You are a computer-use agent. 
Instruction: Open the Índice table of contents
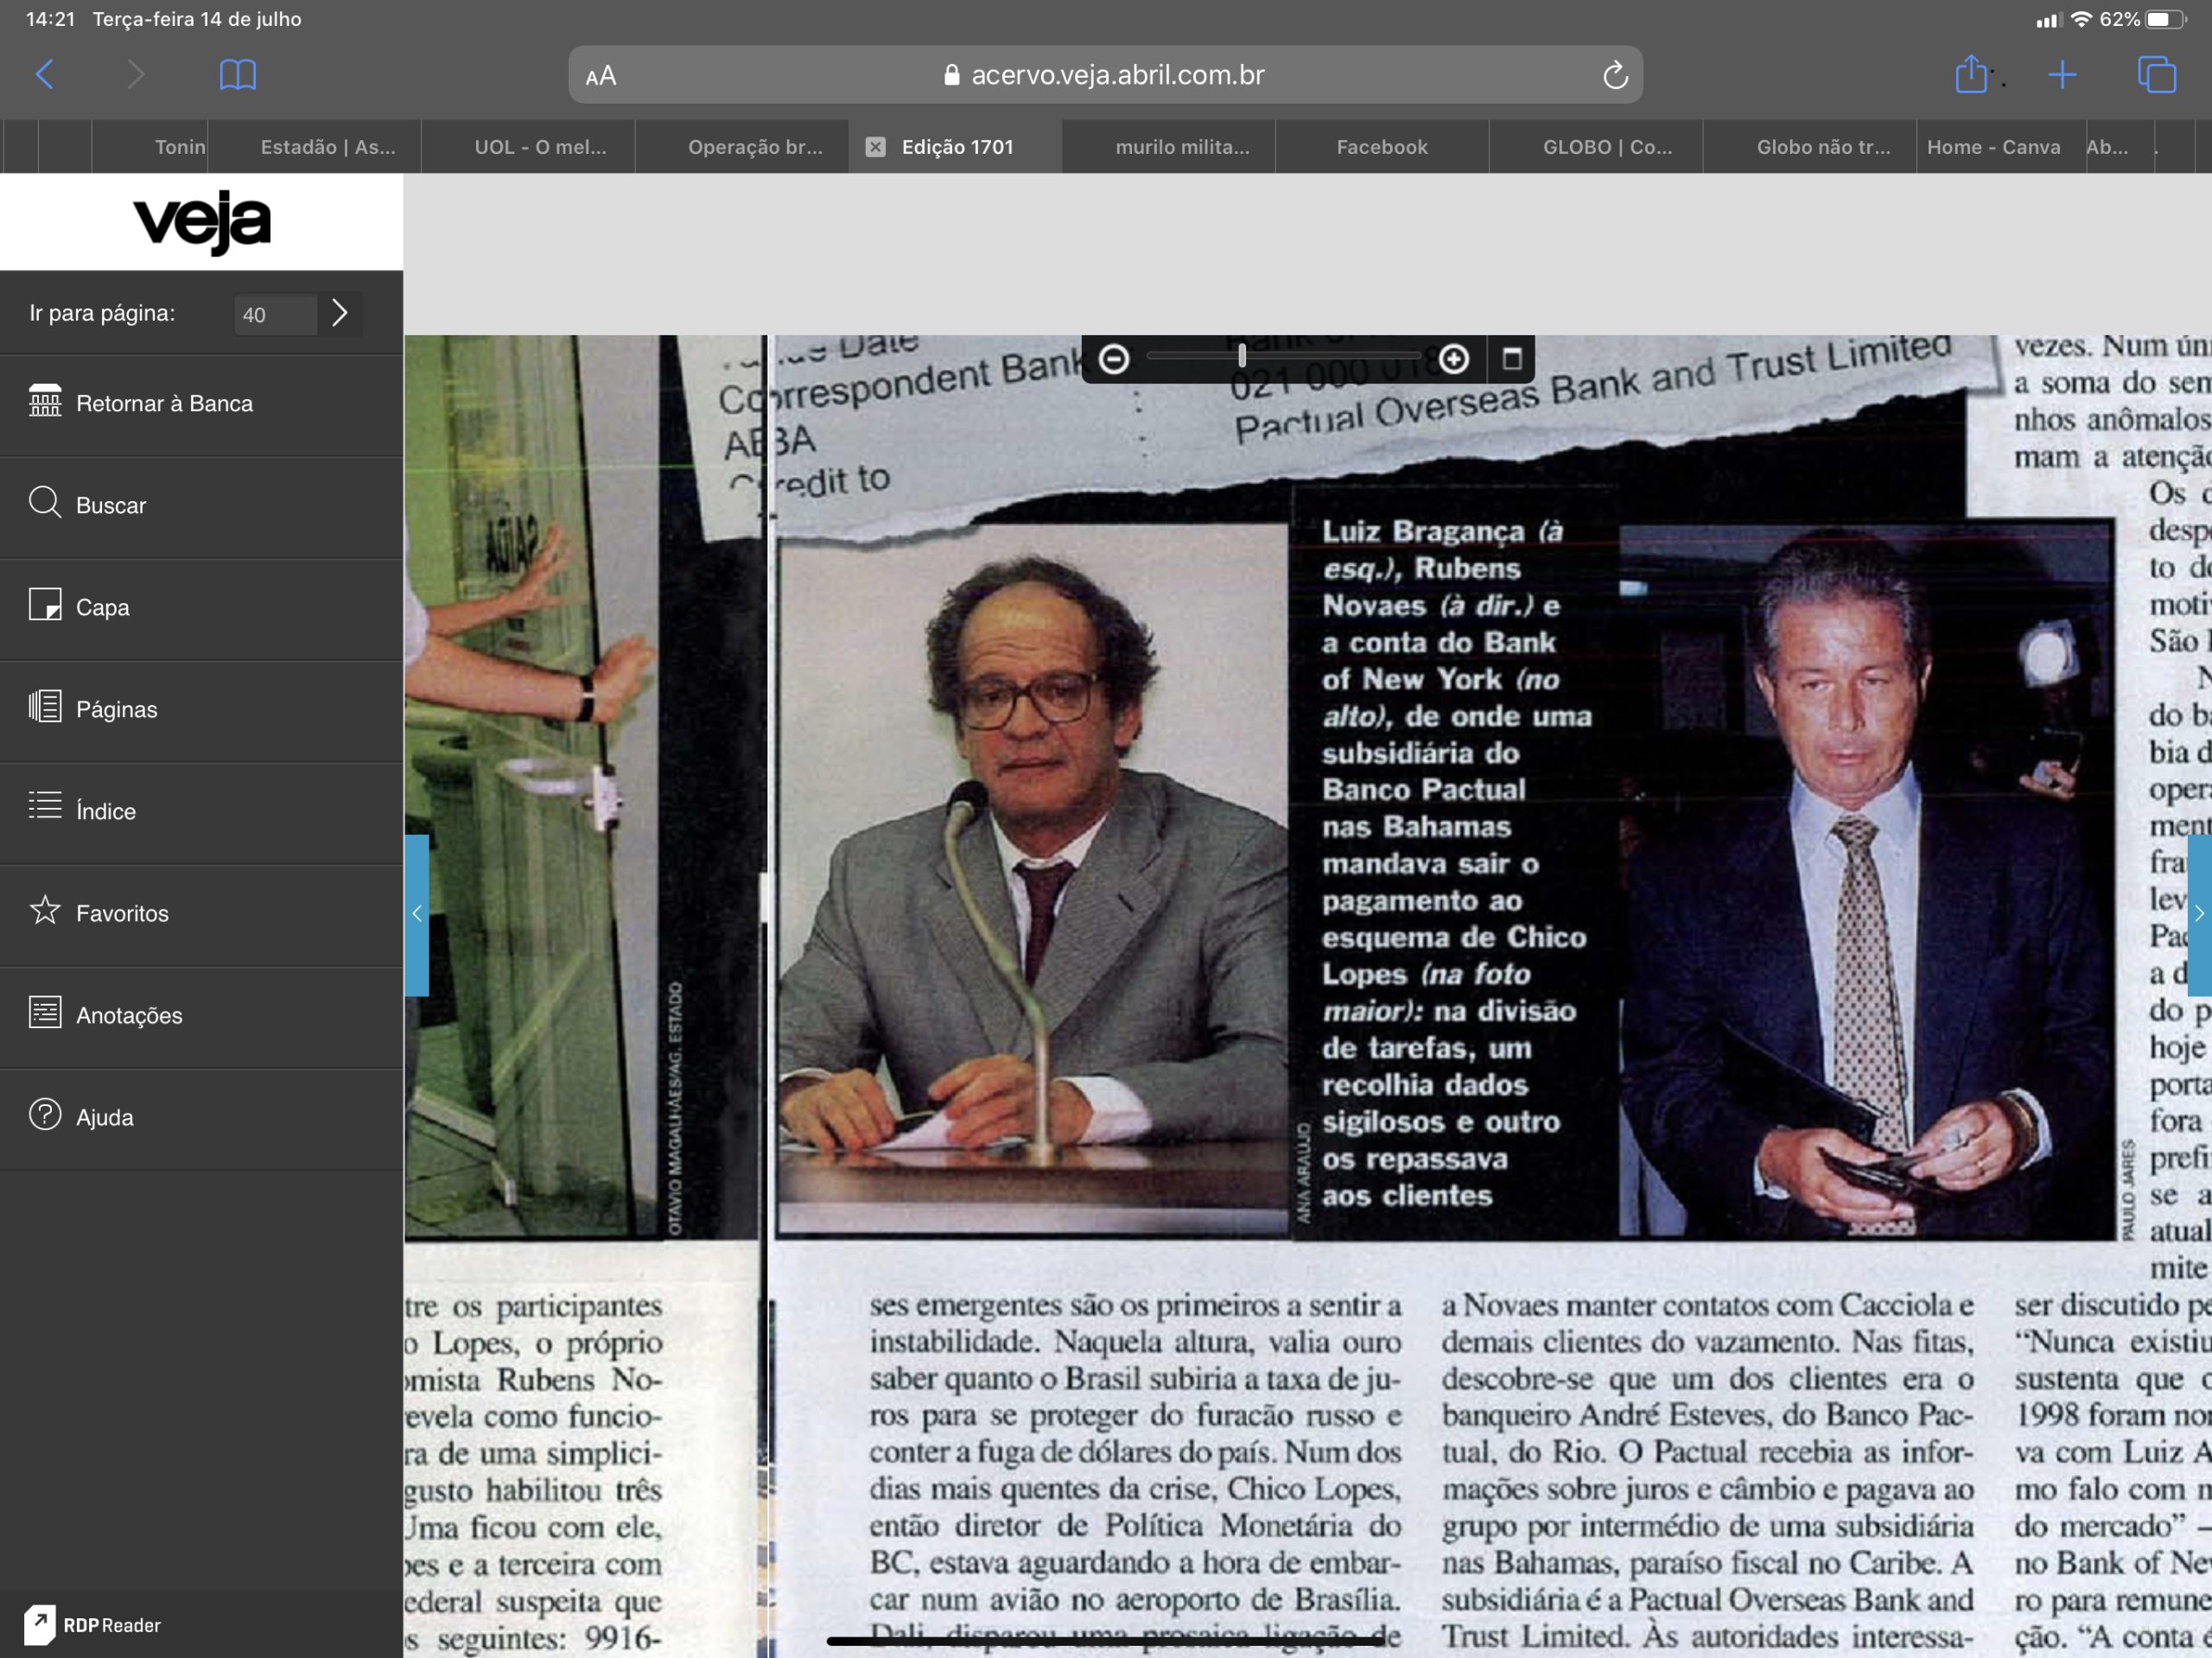pos(201,812)
